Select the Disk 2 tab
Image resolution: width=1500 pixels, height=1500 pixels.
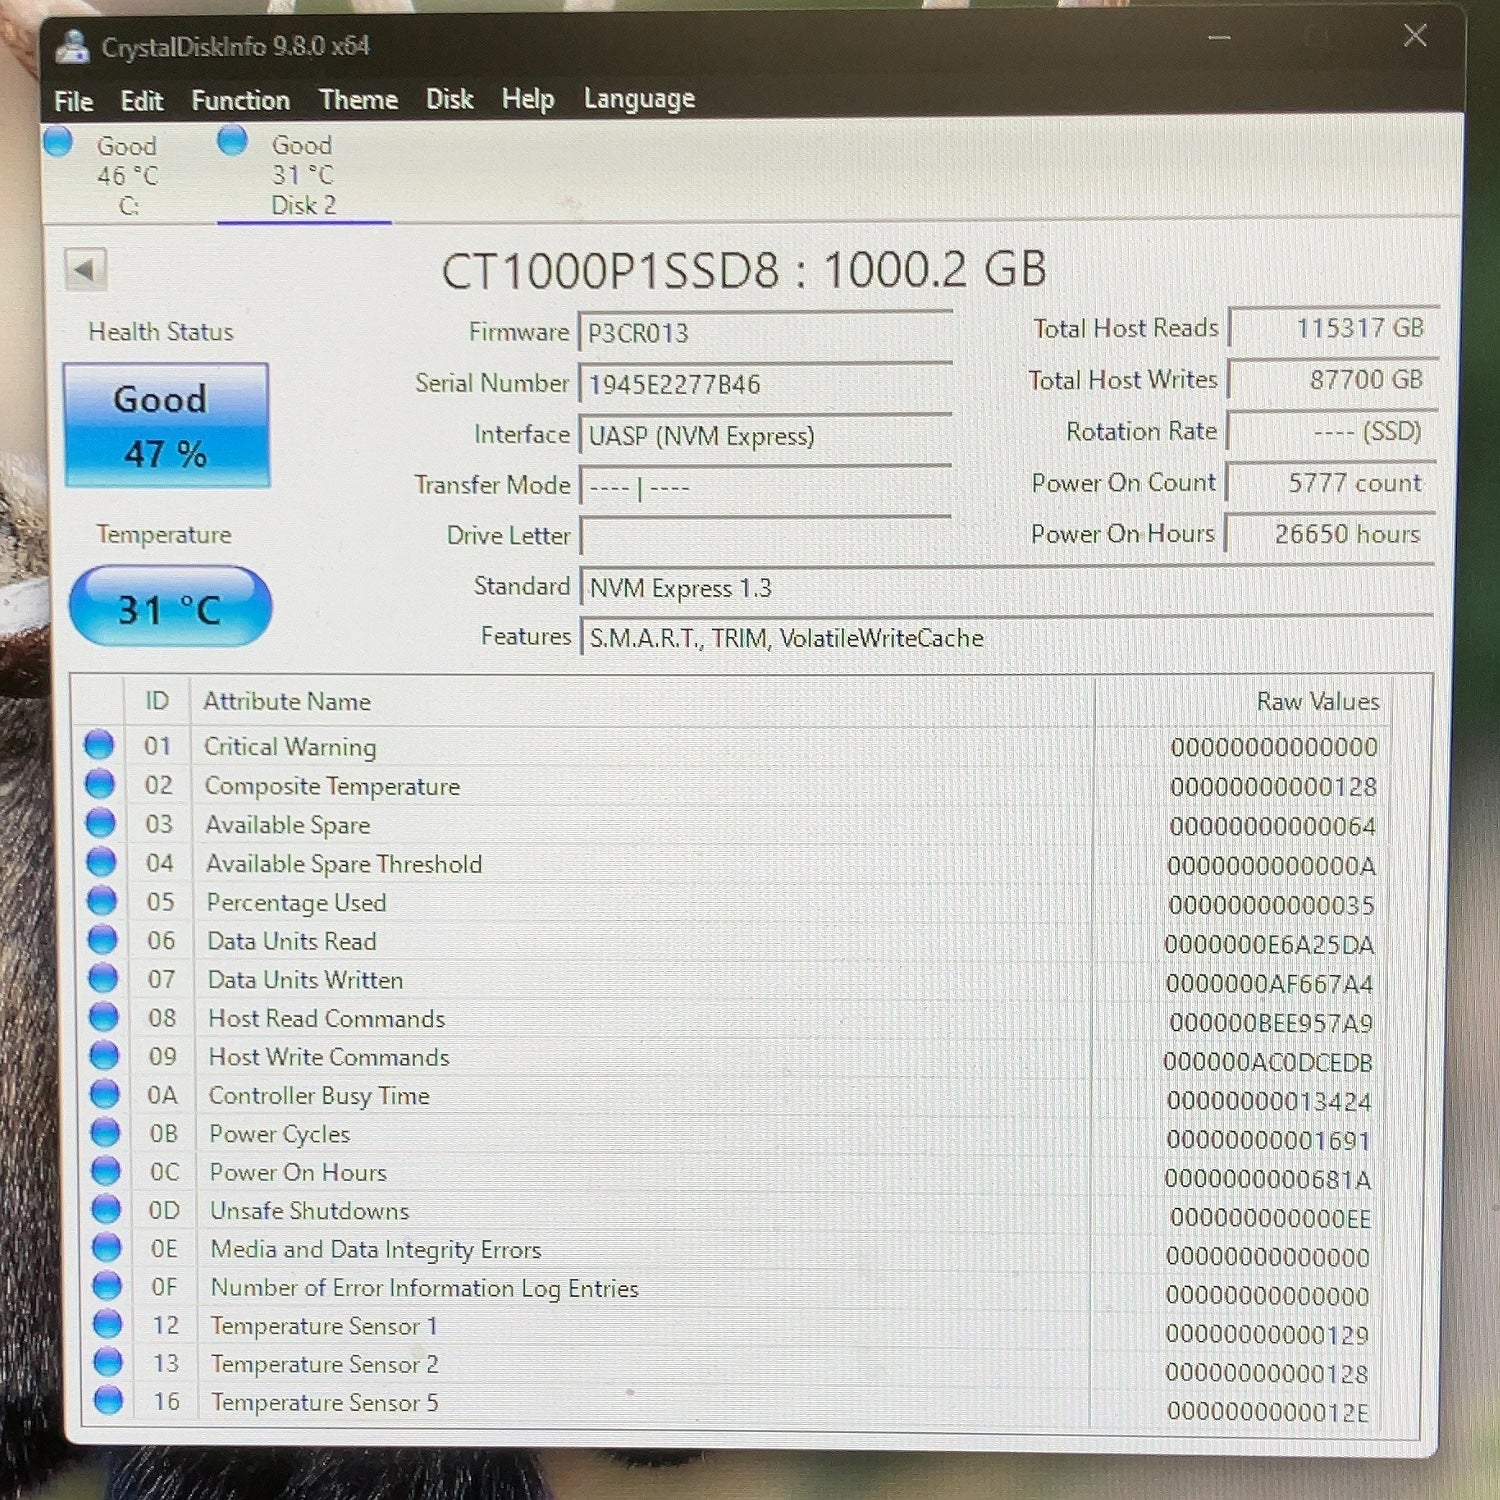tap(304, 174)
